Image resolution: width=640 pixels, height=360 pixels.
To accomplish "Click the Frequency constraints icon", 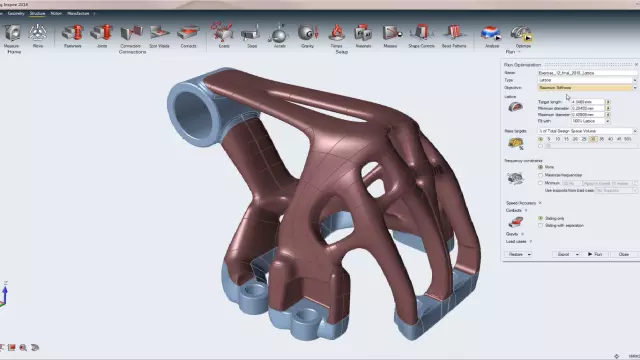I will tap(515, 178).
